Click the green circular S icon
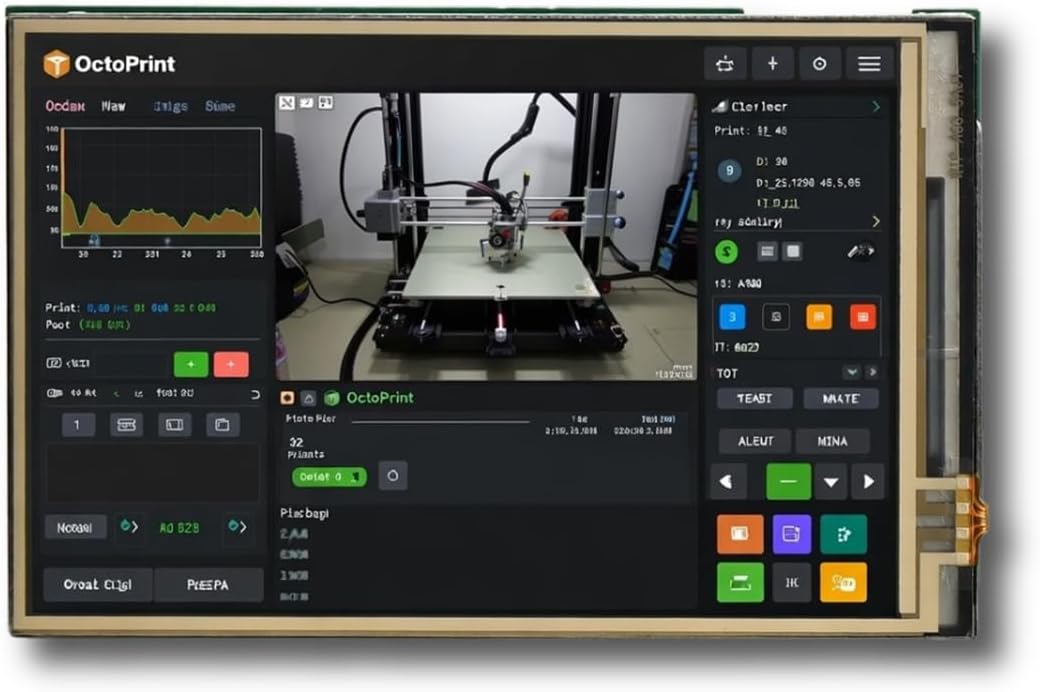Viewport: 1040px width, 692px height. (727, 252)
